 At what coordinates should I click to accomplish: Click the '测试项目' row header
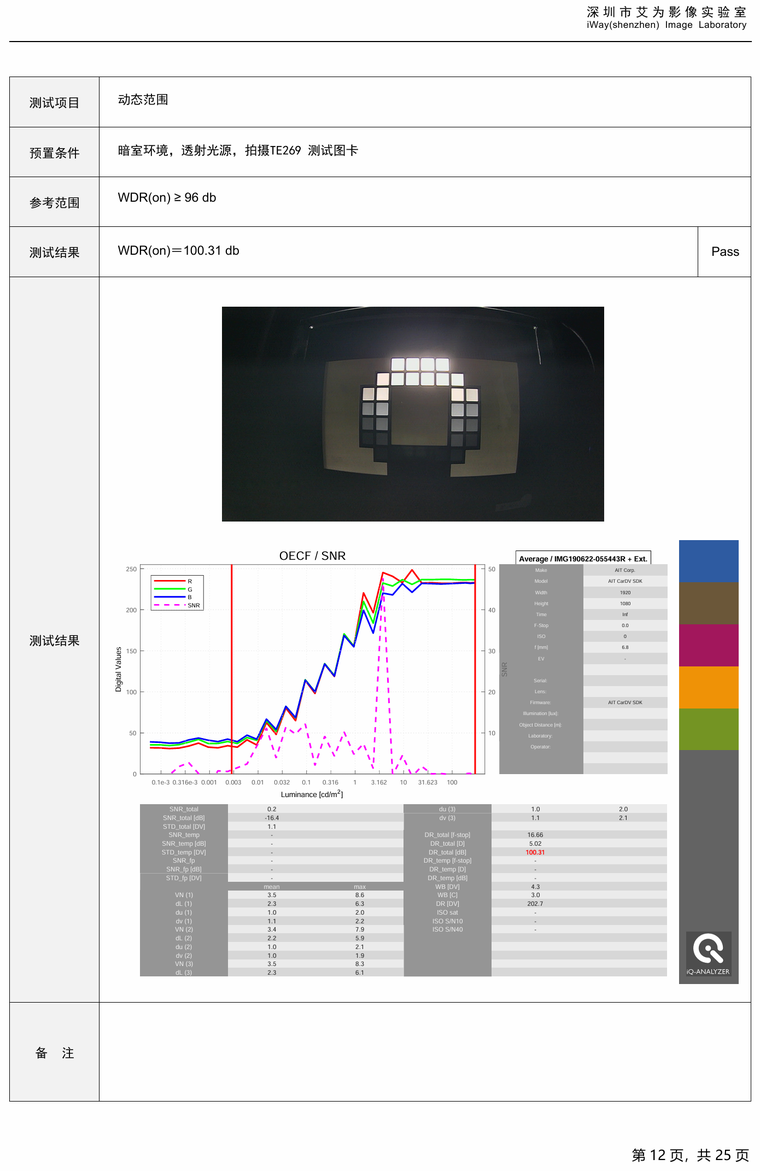tap(54, 102)
